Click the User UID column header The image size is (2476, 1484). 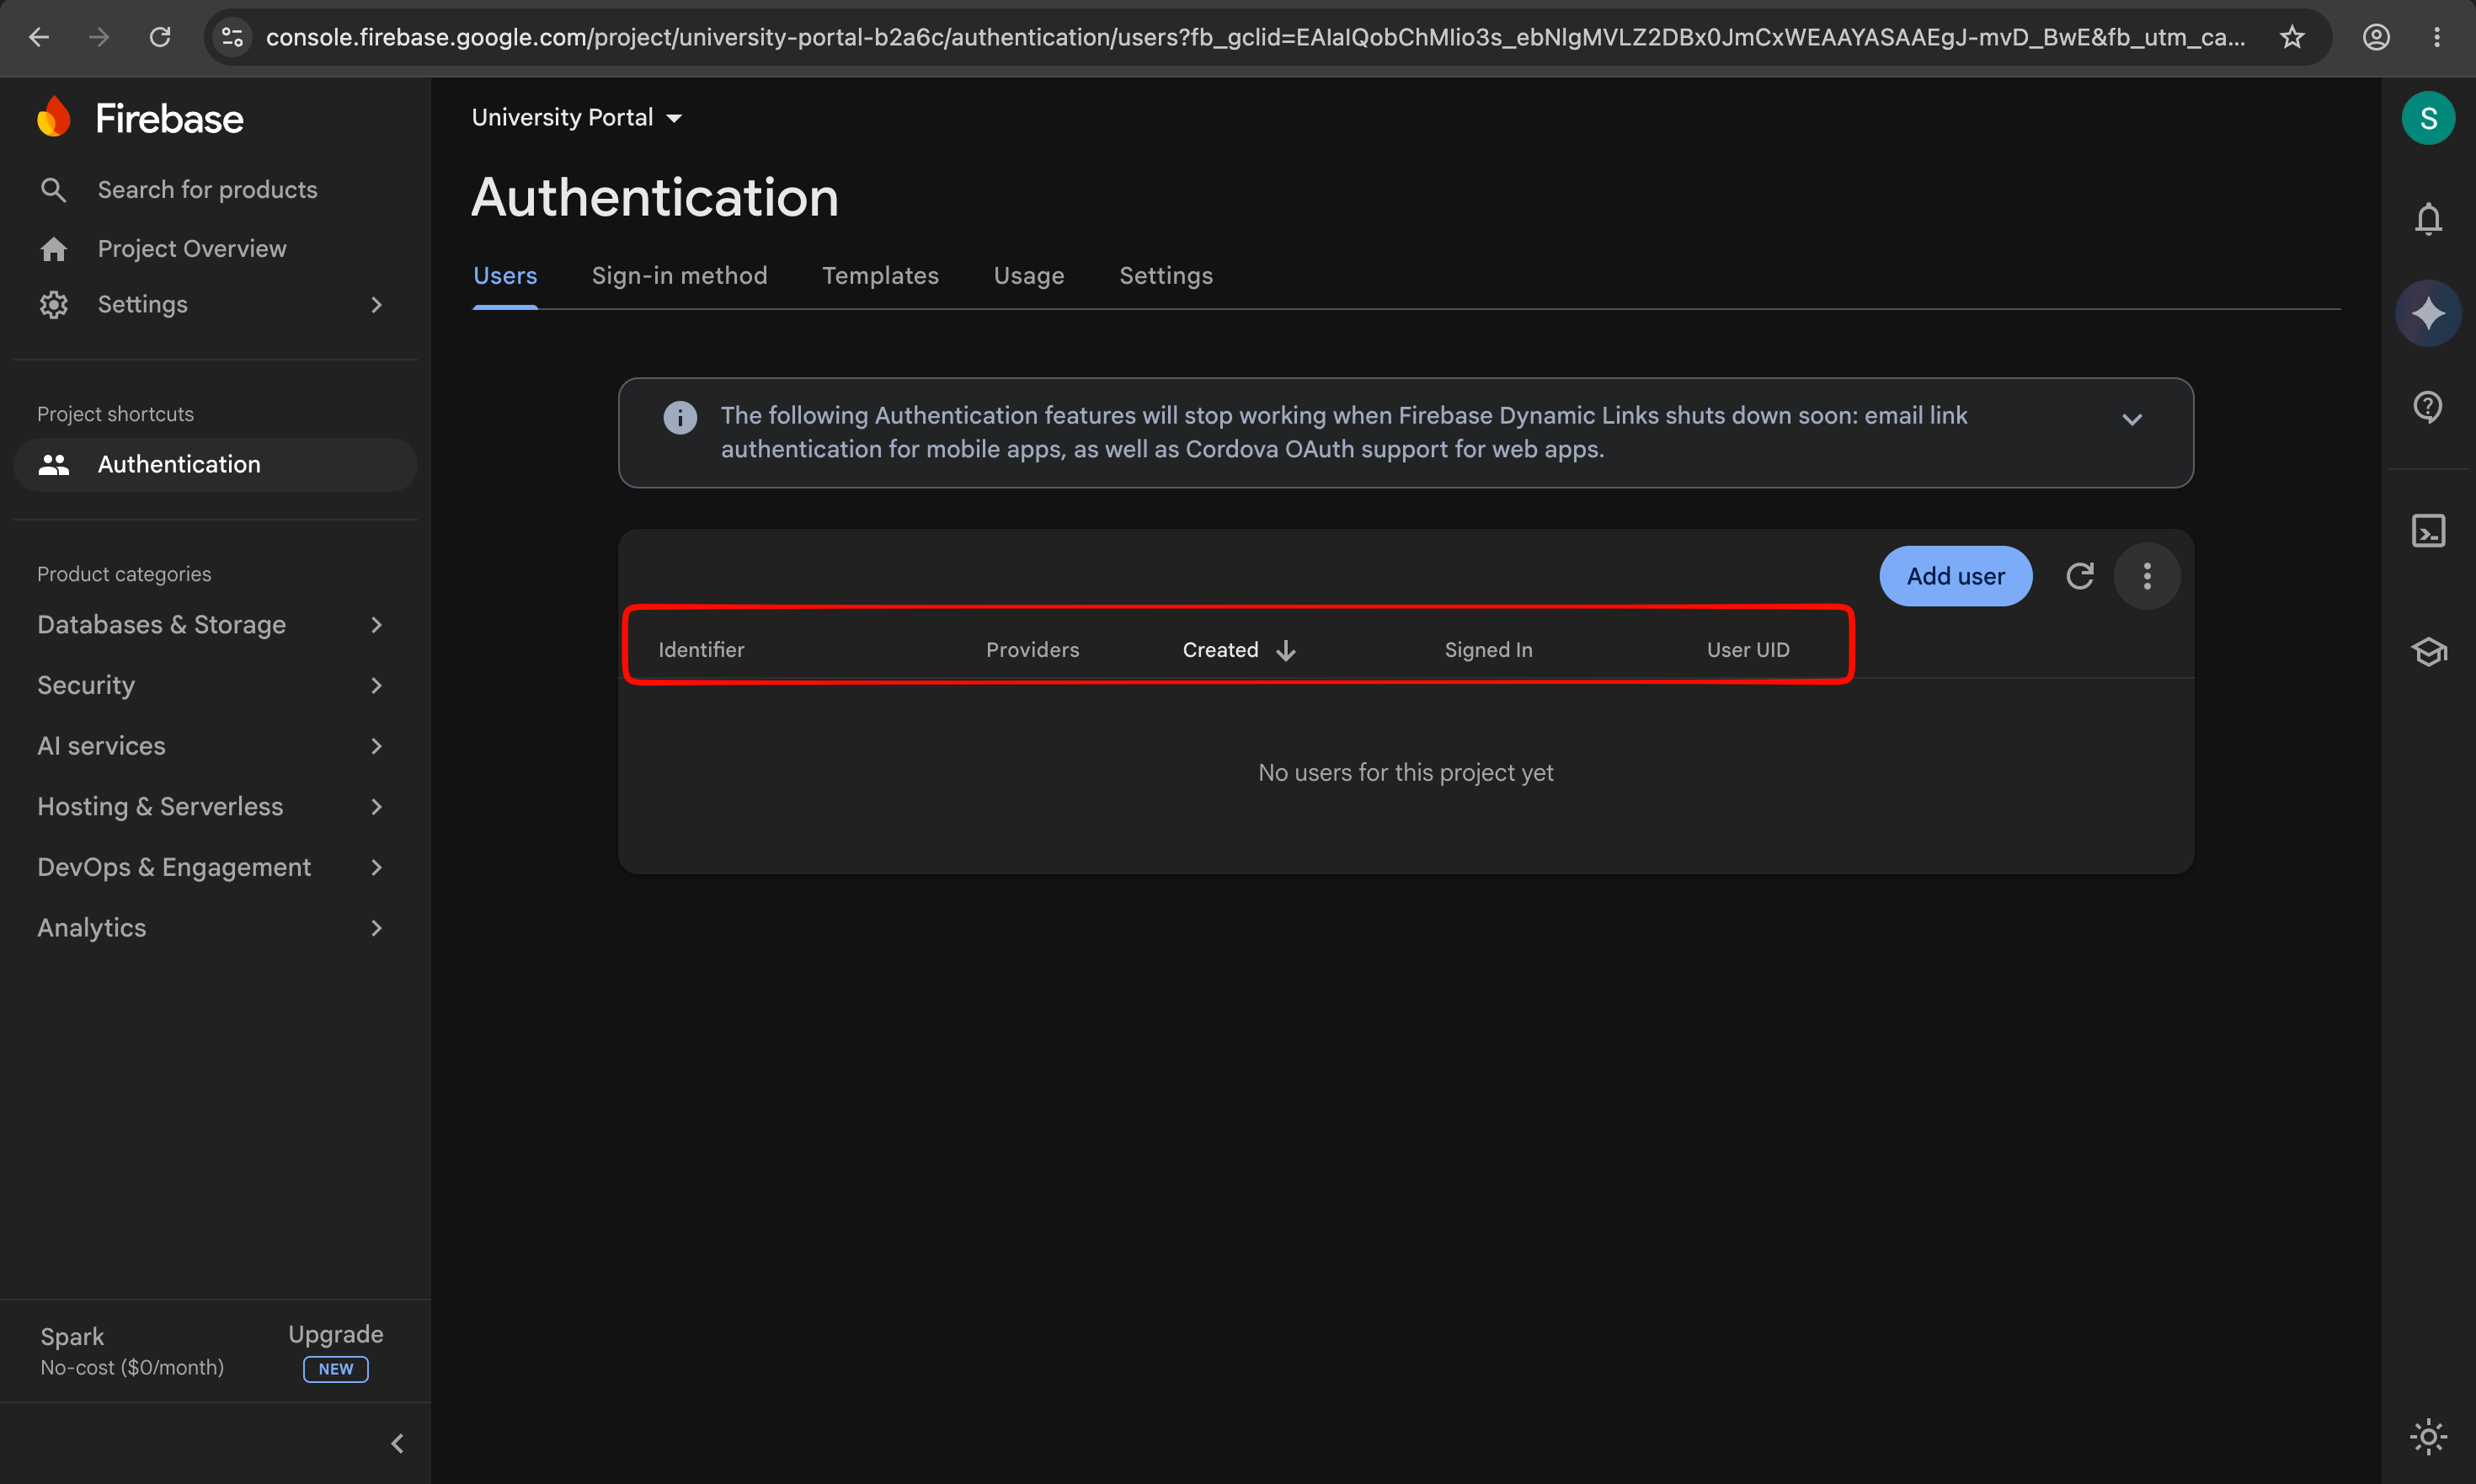1748,650
